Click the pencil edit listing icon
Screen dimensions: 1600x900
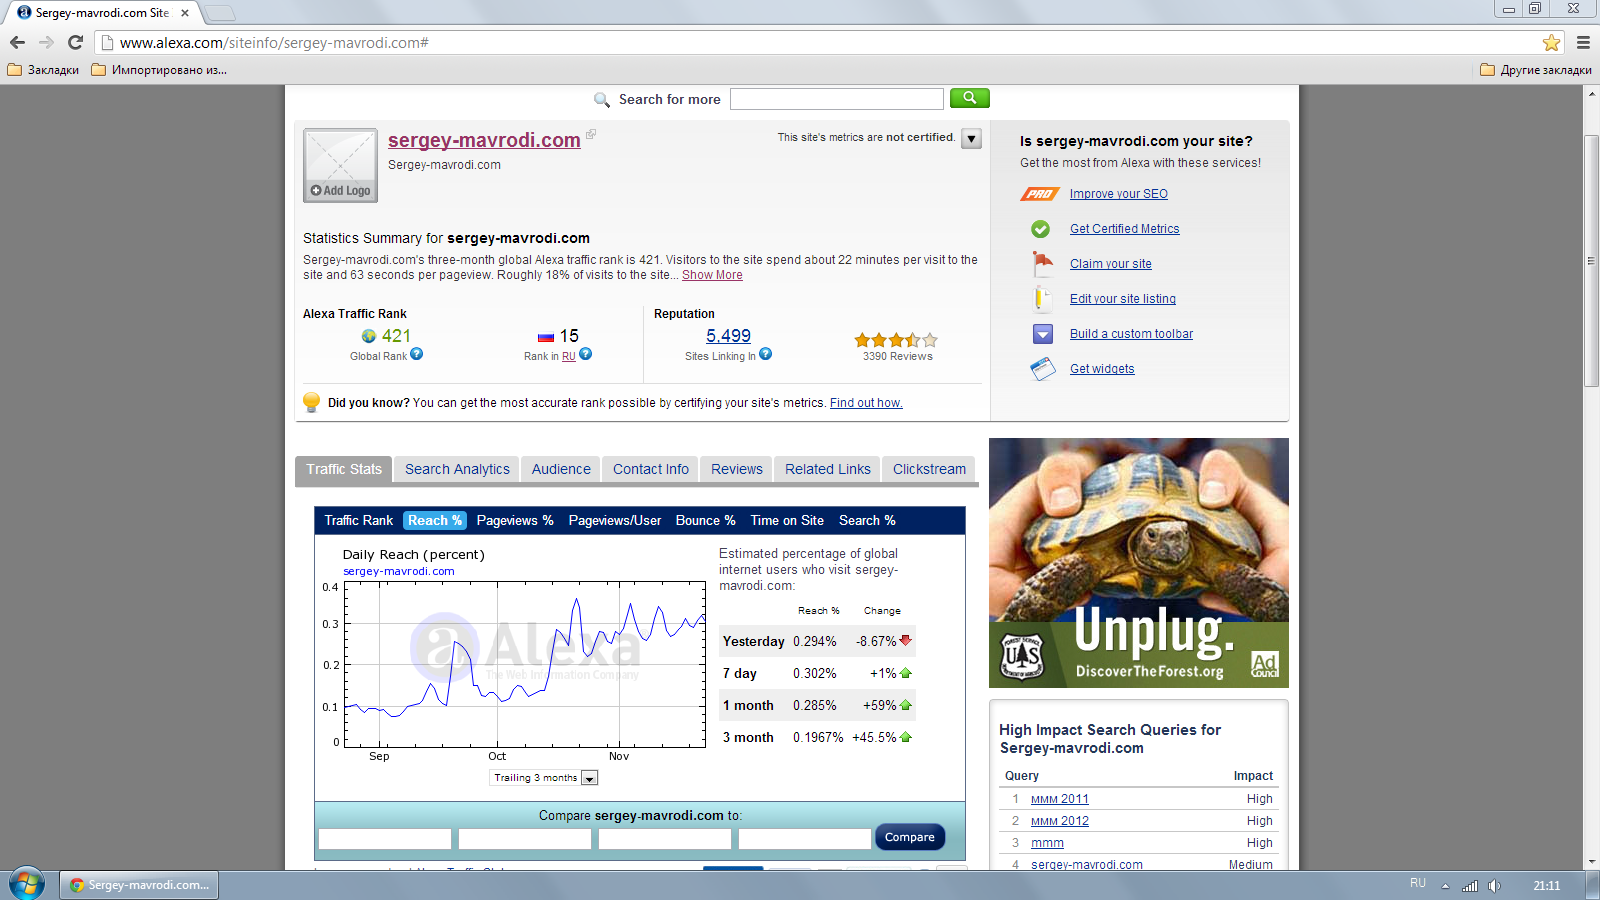click(1041, 299)
